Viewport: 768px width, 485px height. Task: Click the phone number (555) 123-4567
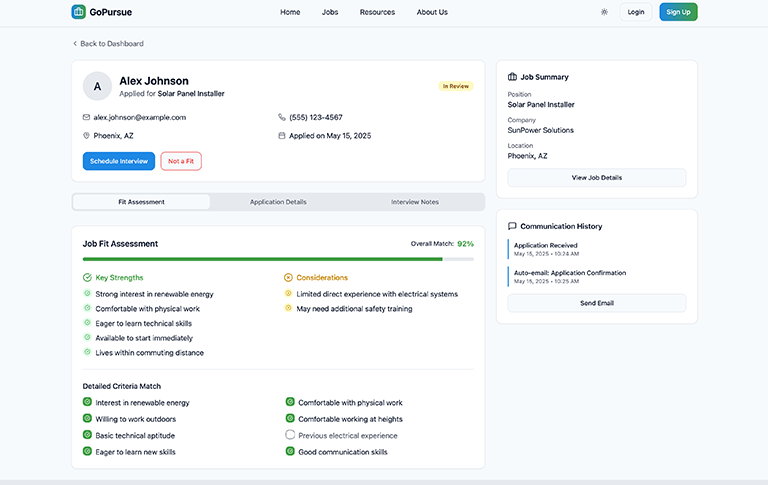coord(316,118)
